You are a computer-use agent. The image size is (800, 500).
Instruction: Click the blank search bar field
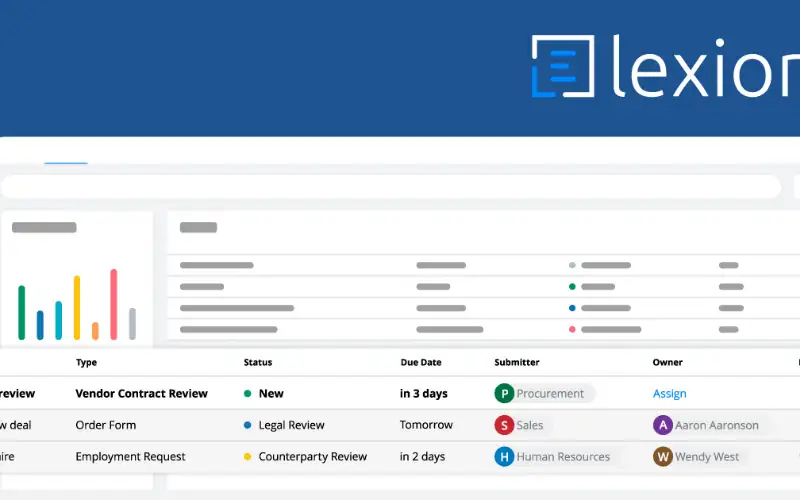[391, 187]
